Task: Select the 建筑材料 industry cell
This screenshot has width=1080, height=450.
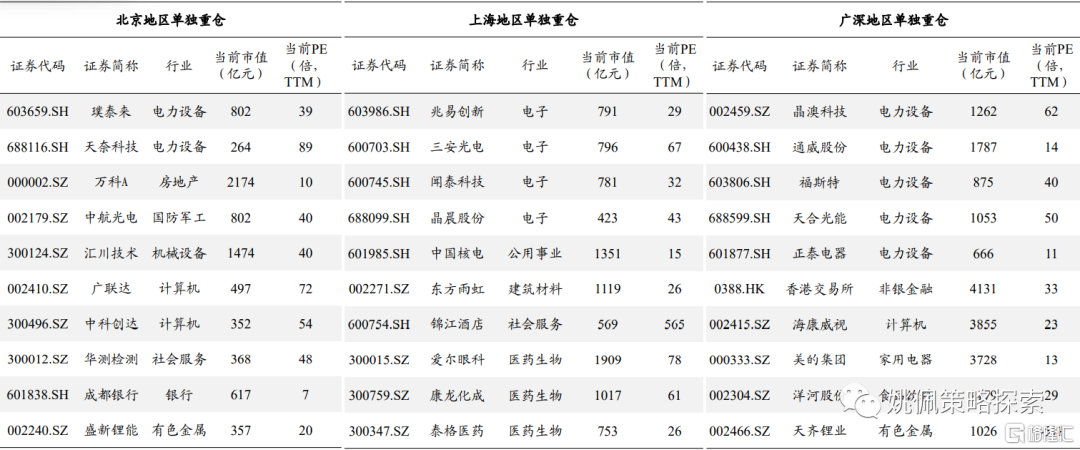Action: point(535,289)
